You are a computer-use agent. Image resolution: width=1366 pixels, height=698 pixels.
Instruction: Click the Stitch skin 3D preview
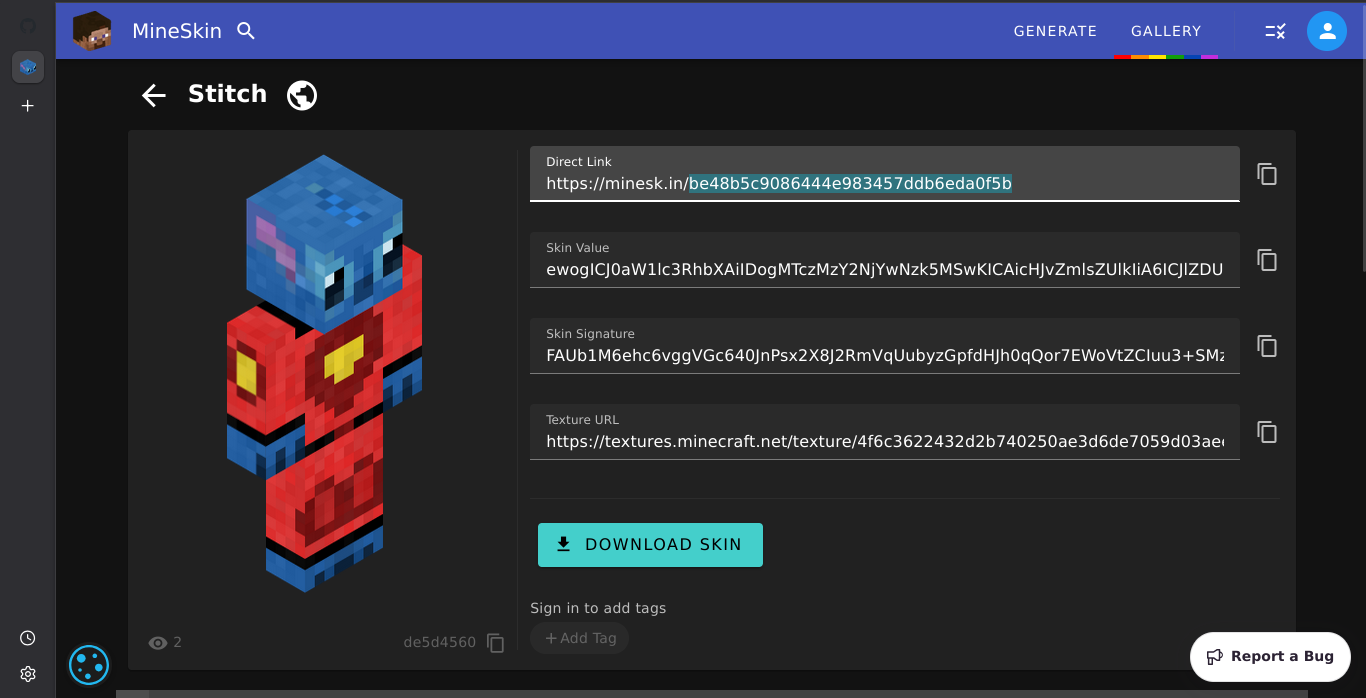324,373
